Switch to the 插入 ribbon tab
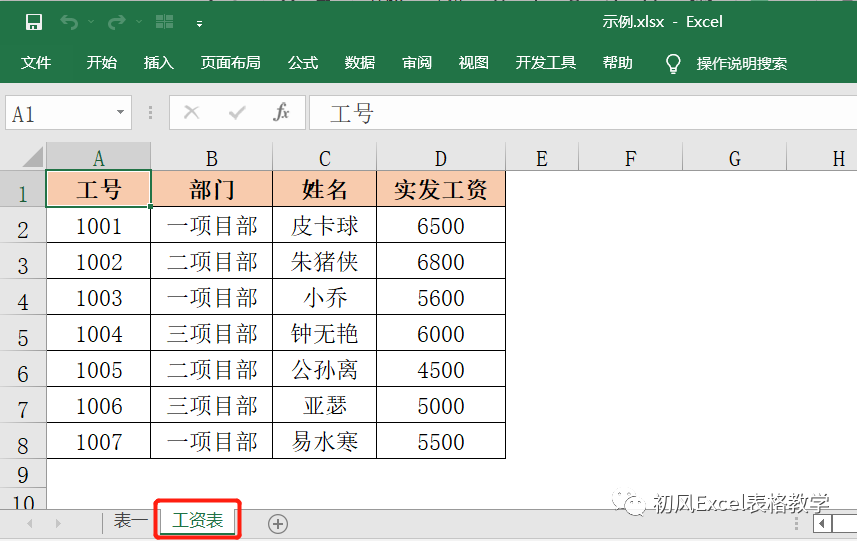Screen dimensions: 857x541 click(159, 63)
